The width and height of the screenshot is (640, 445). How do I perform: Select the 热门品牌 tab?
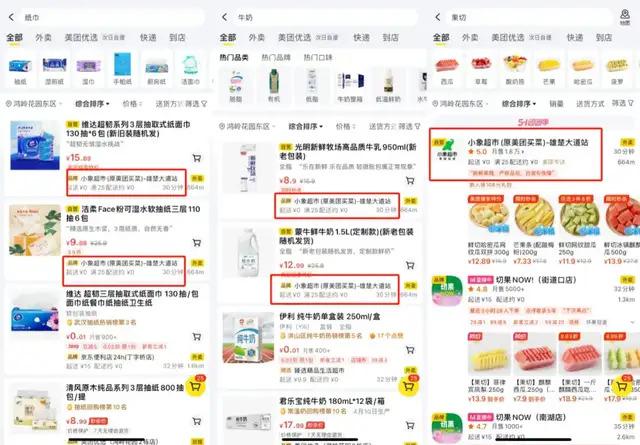[276, 58]
